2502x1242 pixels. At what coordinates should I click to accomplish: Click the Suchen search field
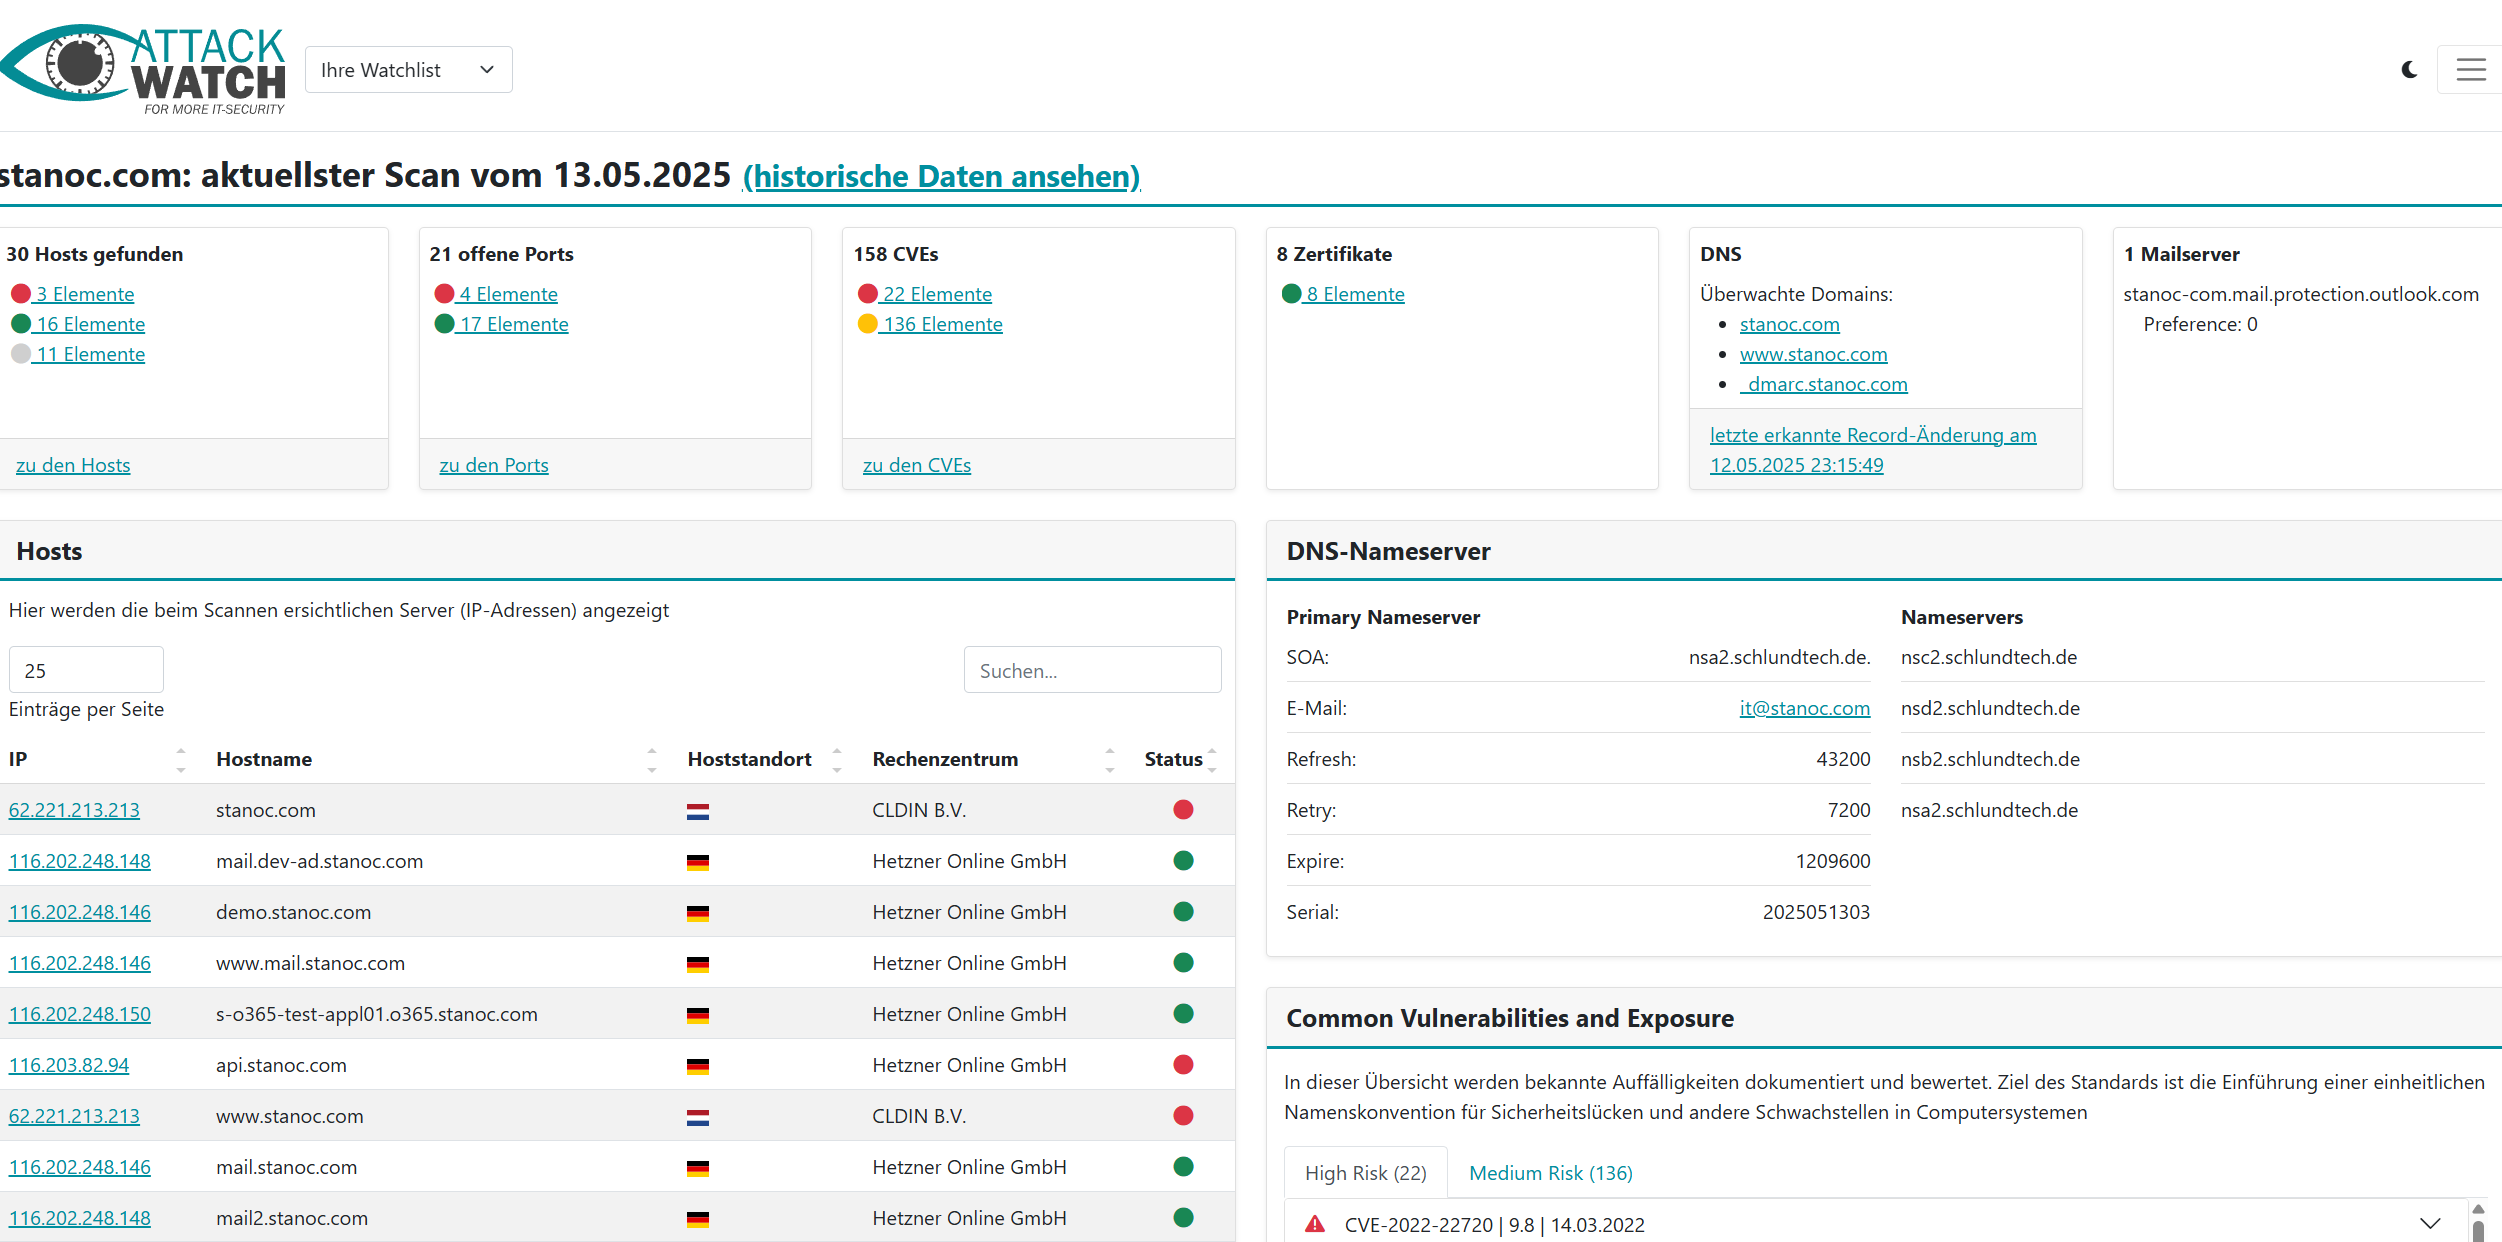pyautogui.click(x=1092, y=670)
